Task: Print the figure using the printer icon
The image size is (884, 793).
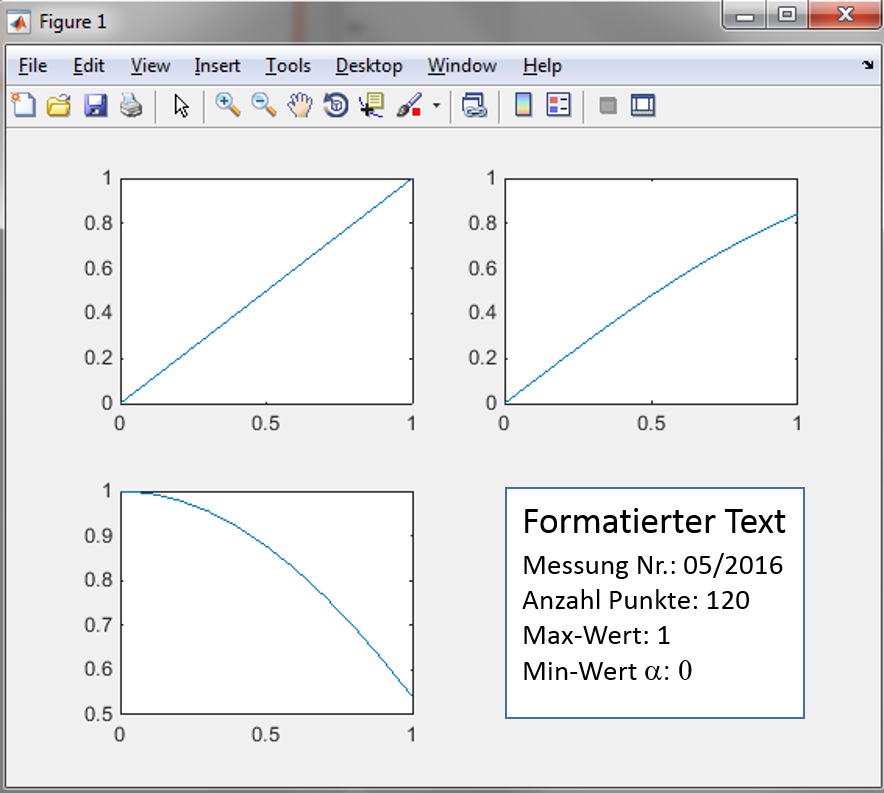Action: (x=131, y=105)
